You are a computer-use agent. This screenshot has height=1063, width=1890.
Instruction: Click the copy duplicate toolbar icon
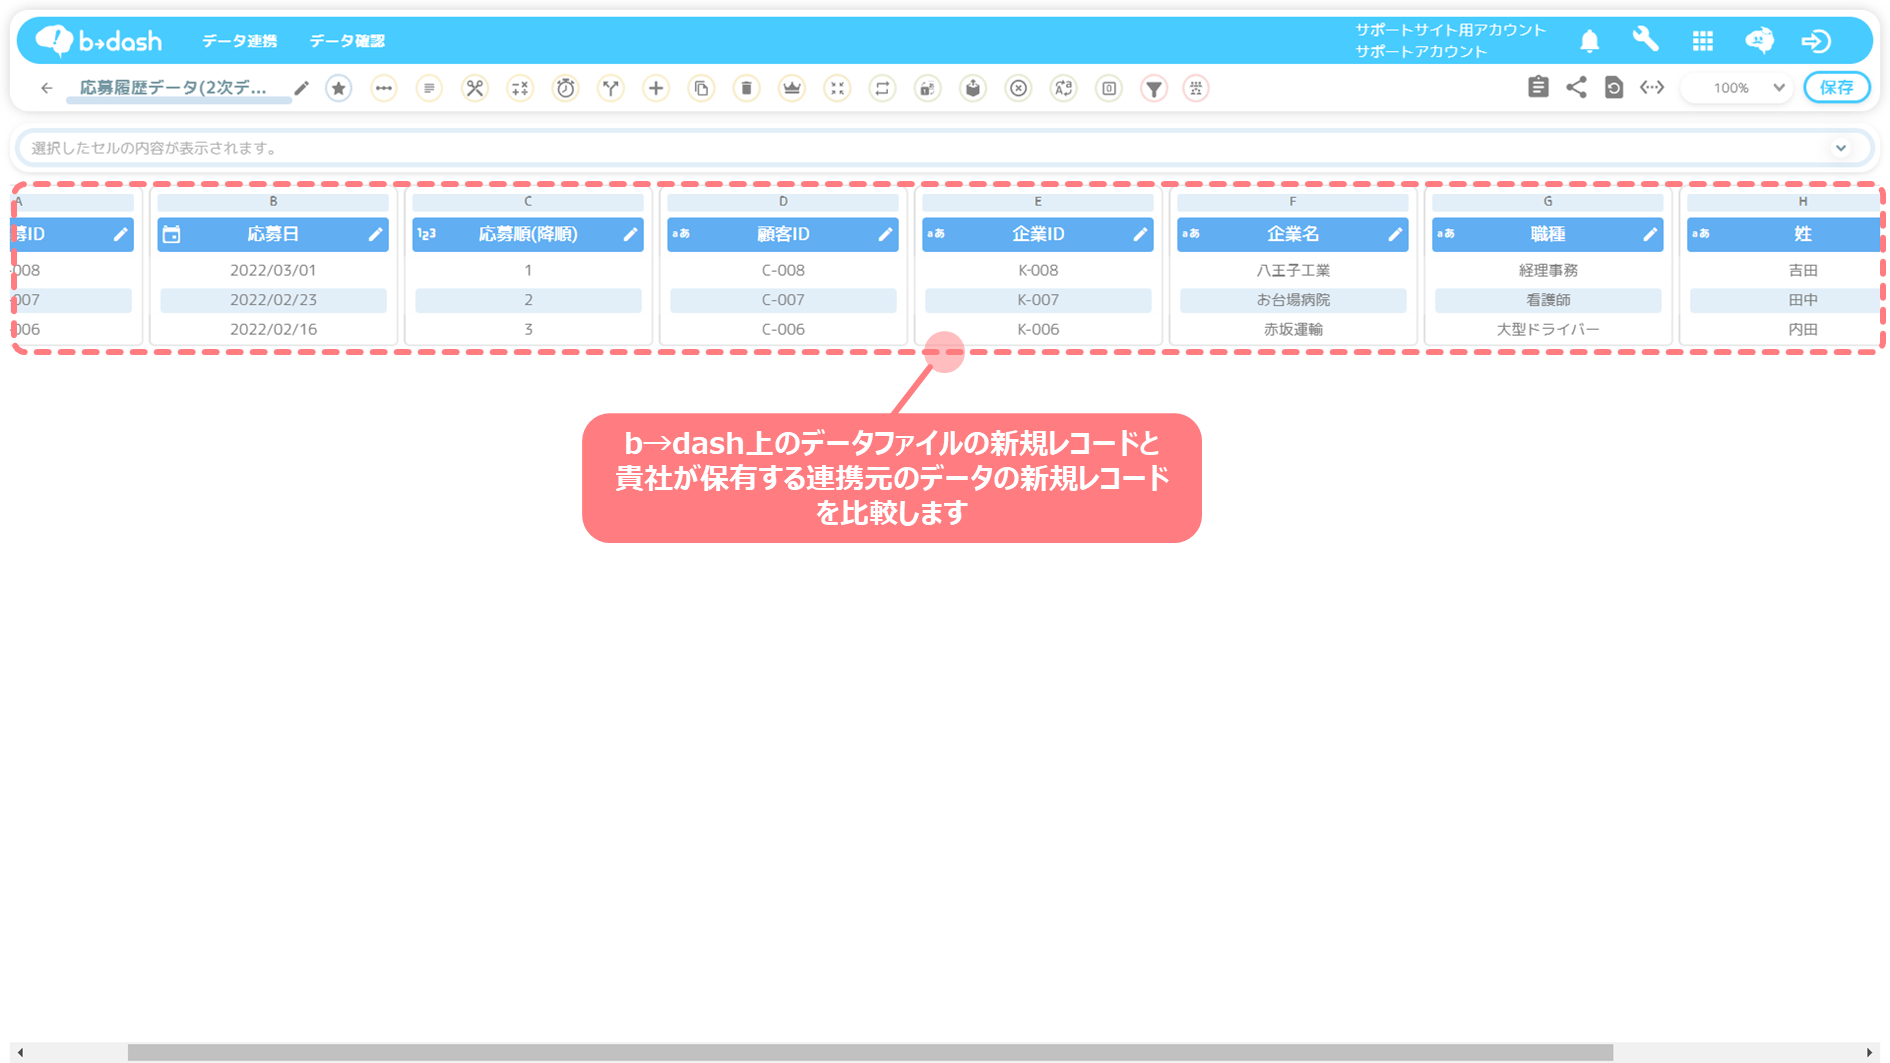coord(702,88)
